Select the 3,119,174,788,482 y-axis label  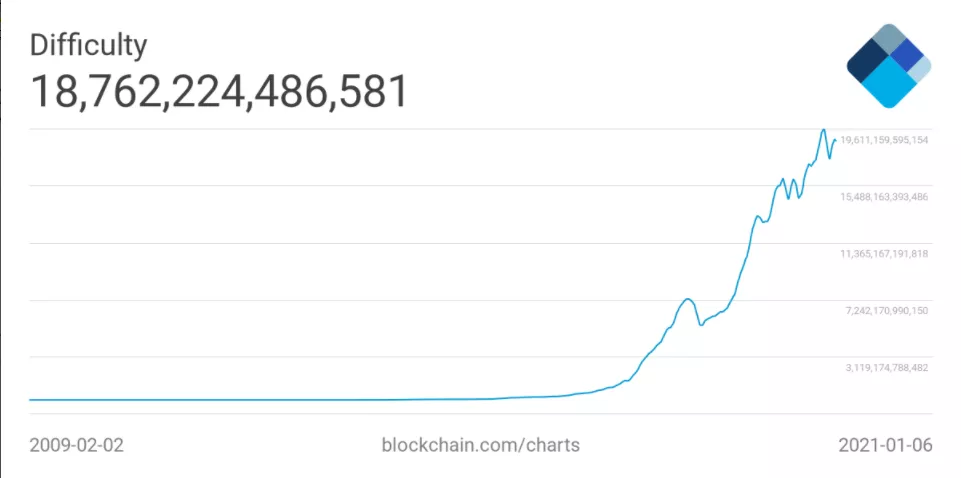click(886, 368)
